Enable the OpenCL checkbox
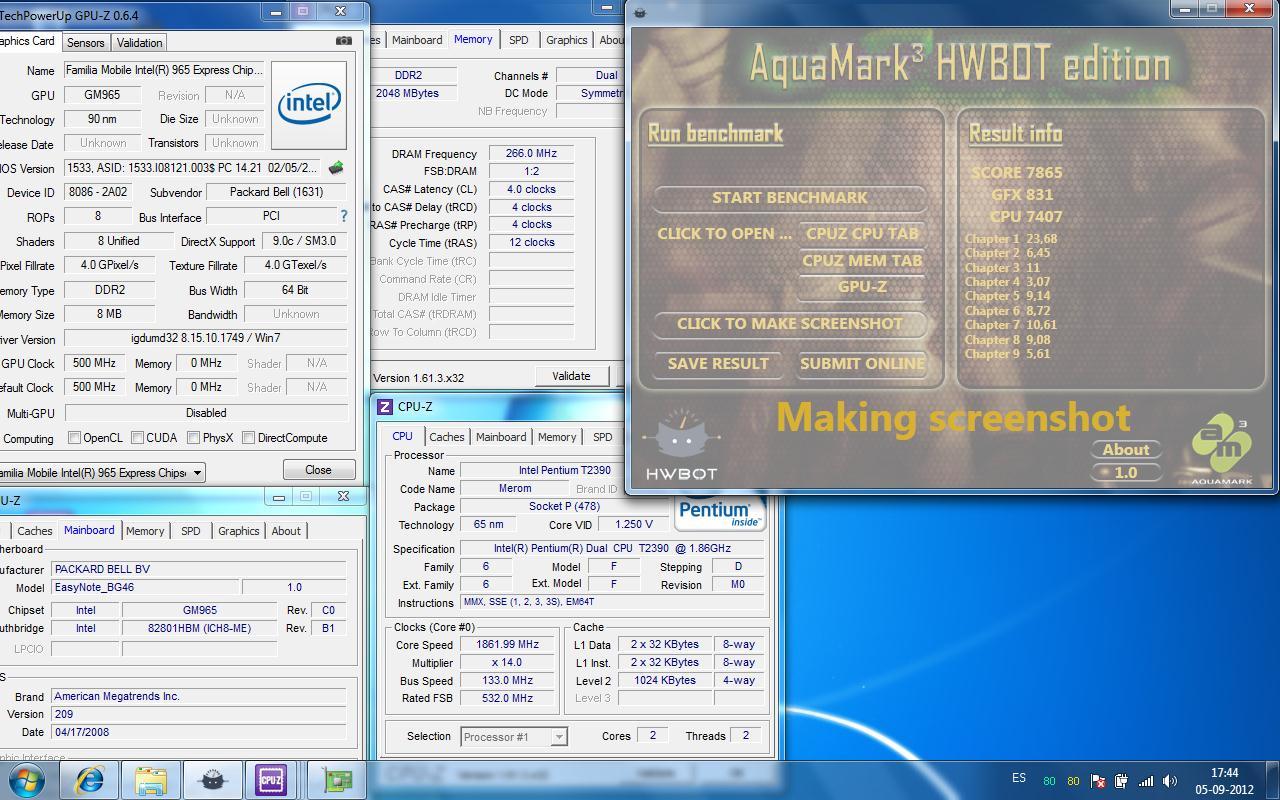The height and width of the screenshot is (800, 1280). pyautogui.click(x=75, y=437)
